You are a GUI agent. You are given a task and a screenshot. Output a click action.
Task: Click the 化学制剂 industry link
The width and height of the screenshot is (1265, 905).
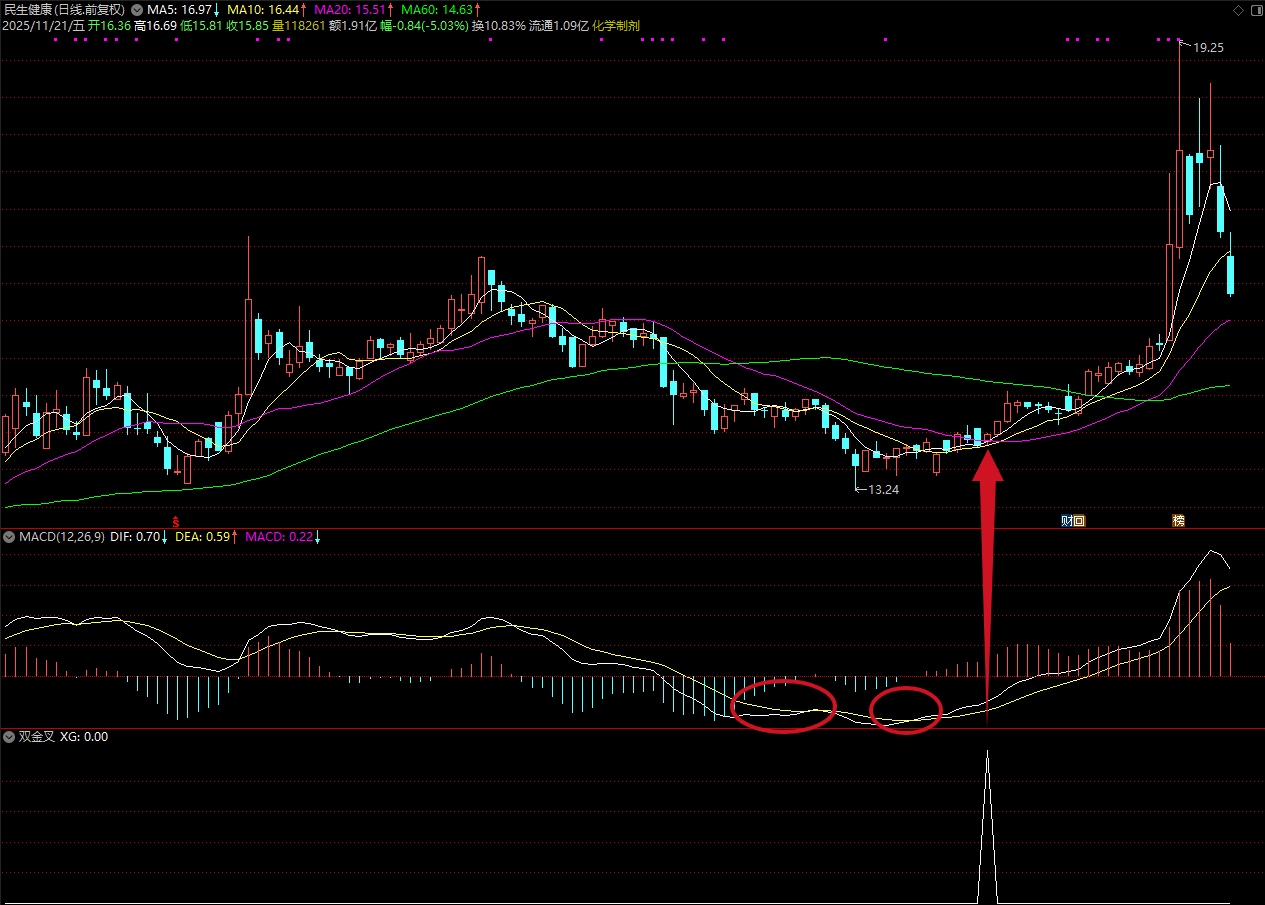(x=616, y=25)
